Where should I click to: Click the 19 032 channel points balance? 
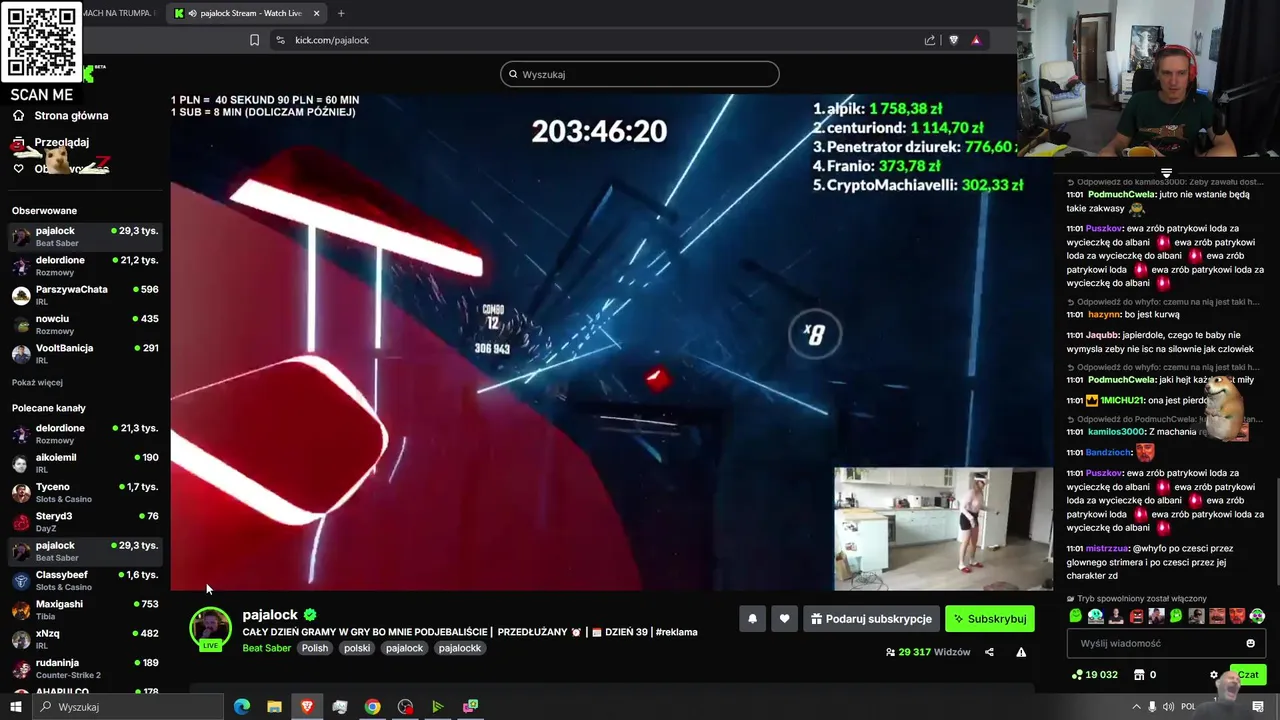[x=1094, y=675]
